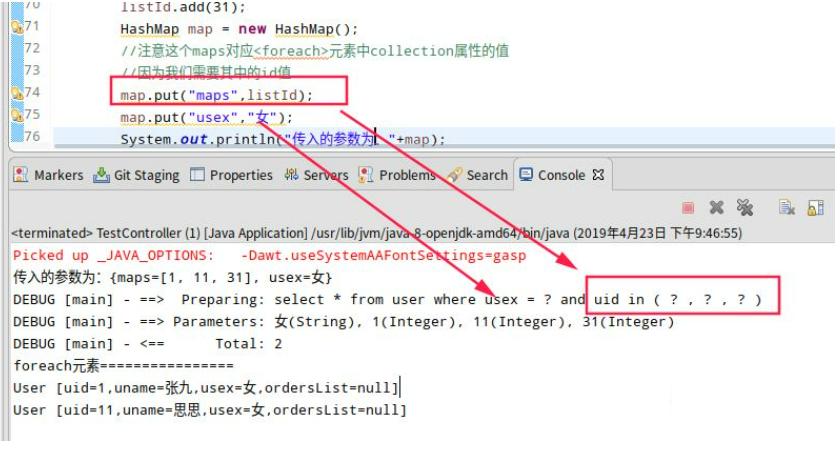Click the Clear Console icon

[786, 207]
